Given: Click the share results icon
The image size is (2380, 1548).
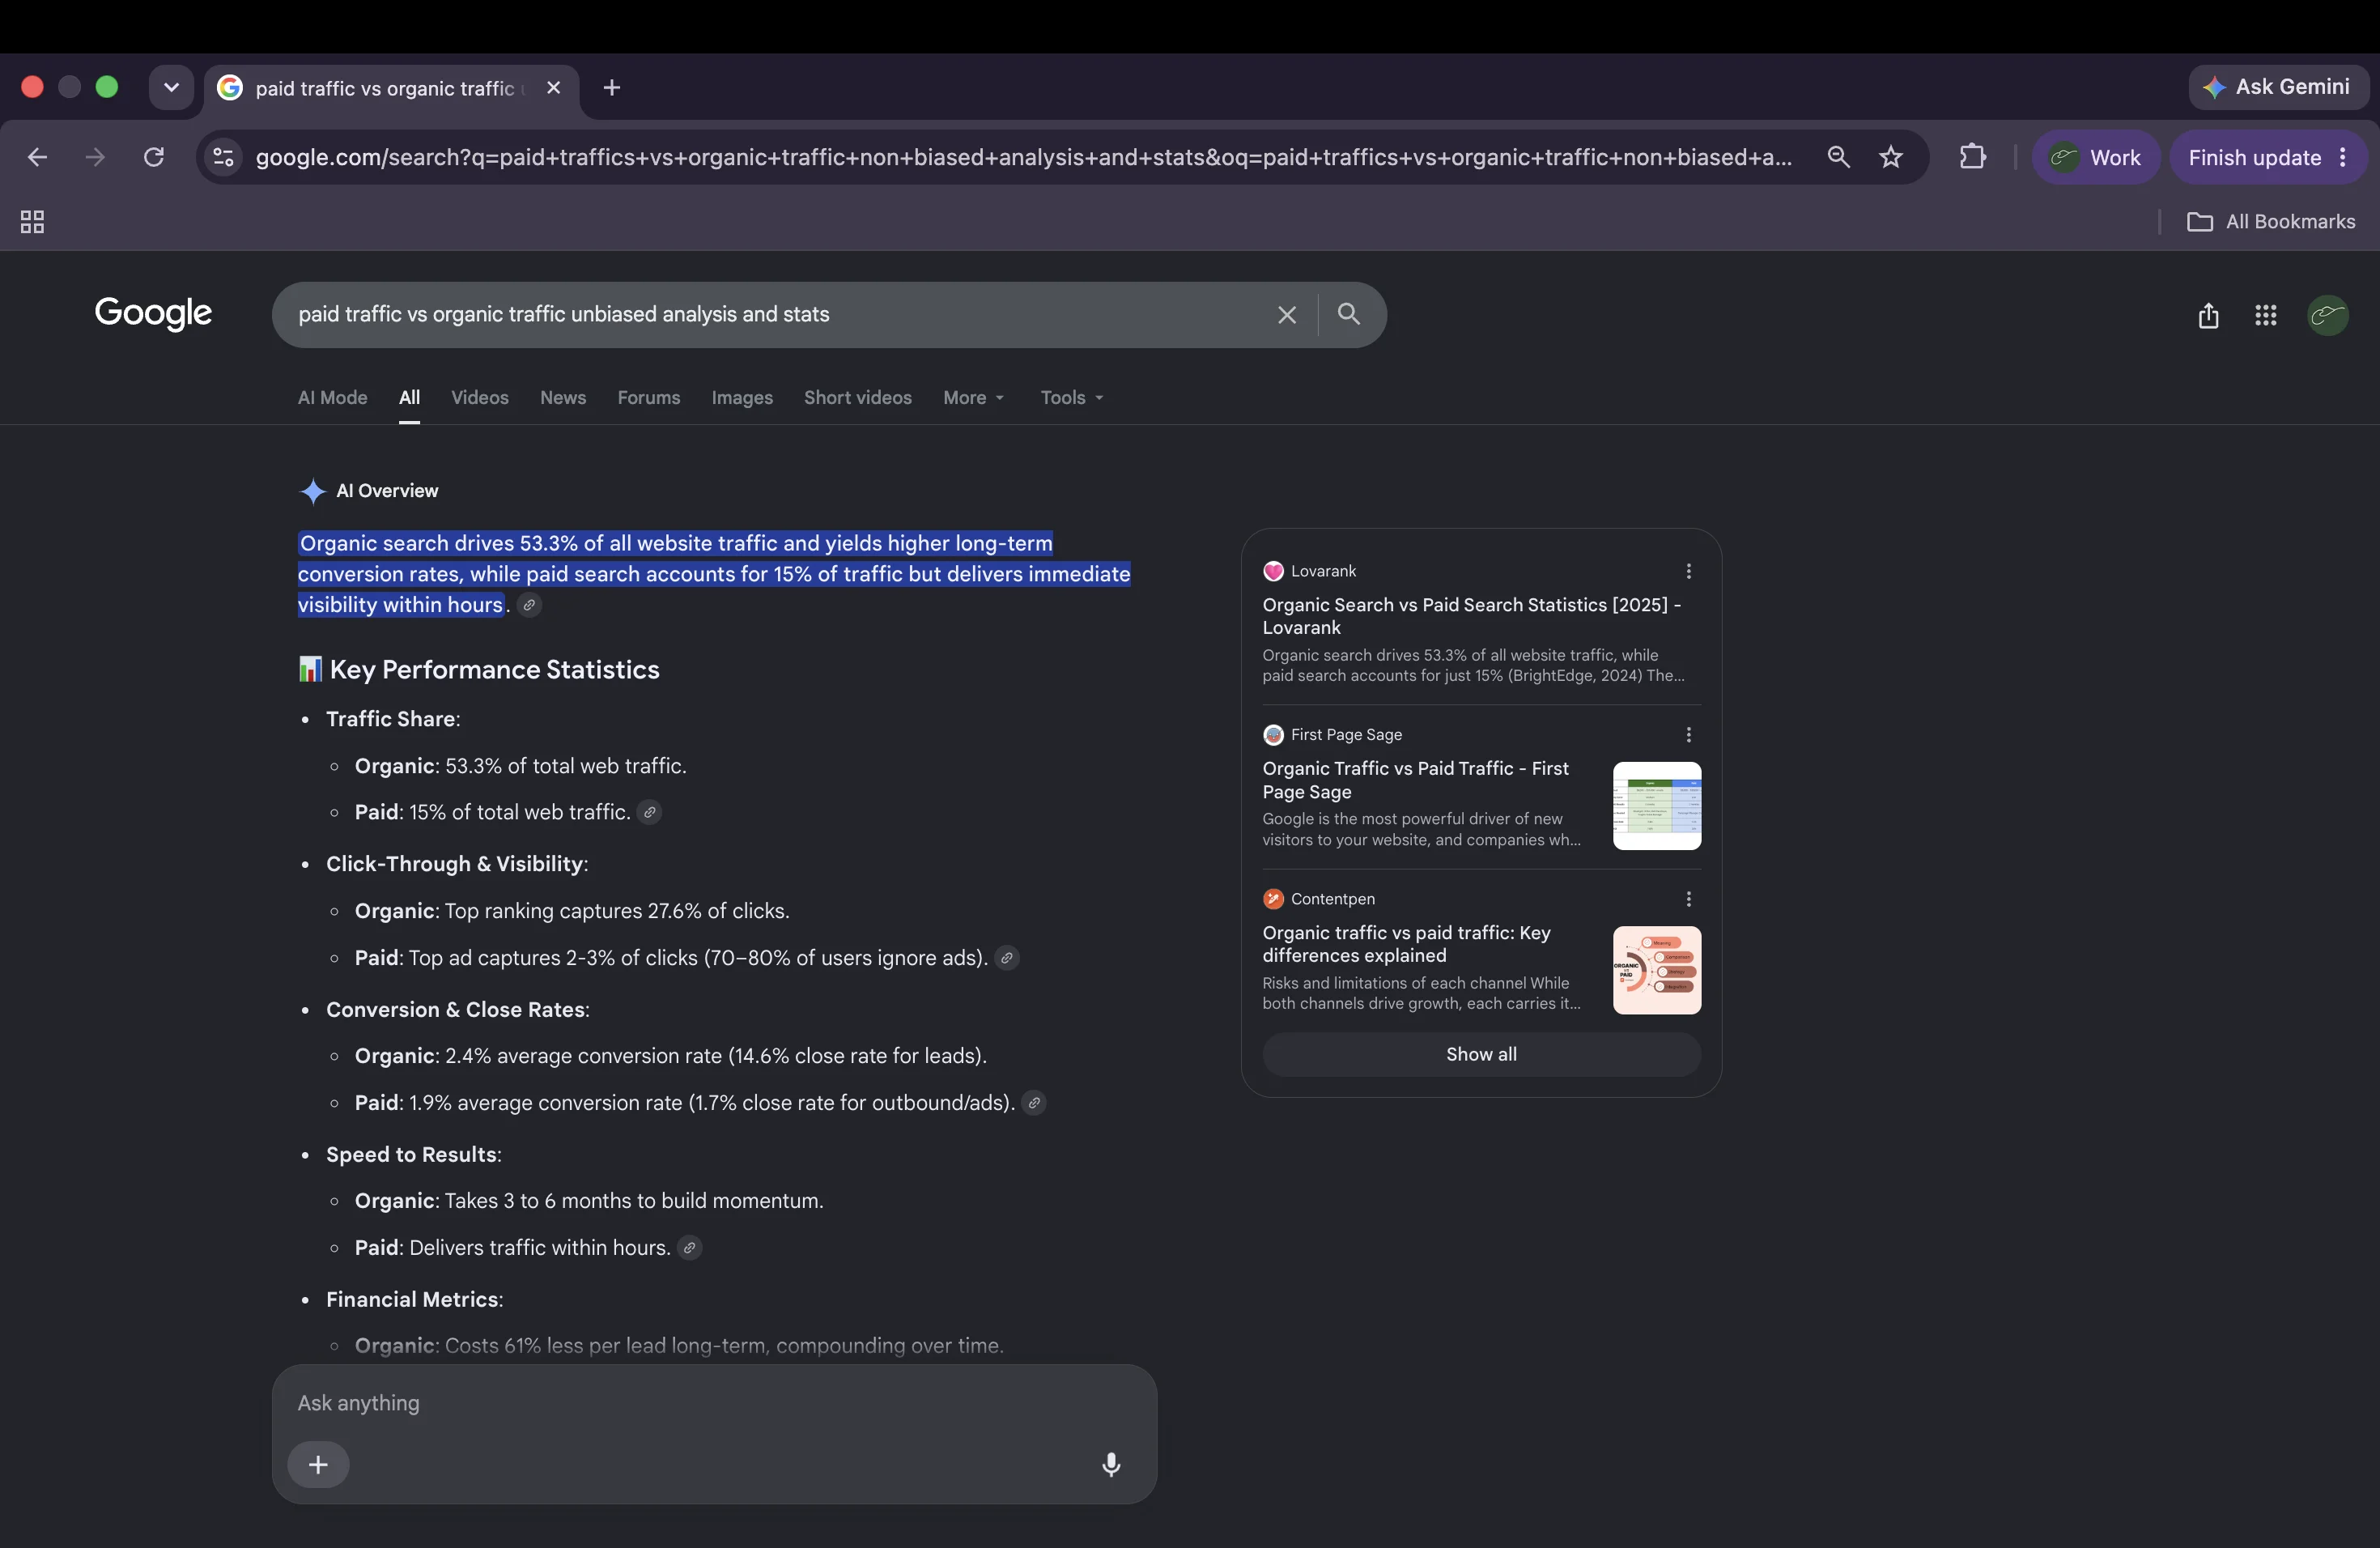Looking at the screenshot, I should 2208,316.
